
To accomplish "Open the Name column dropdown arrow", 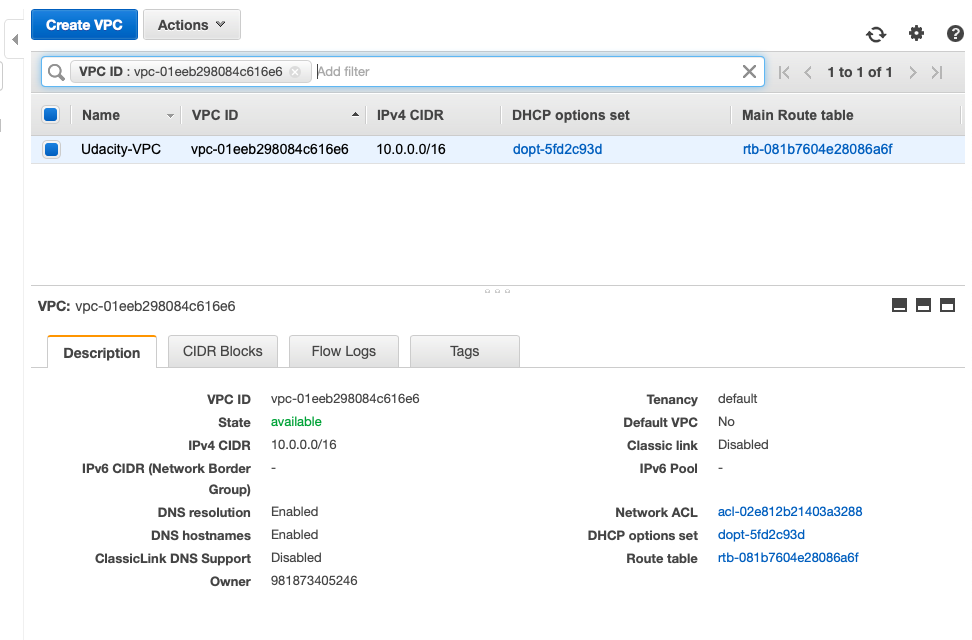I will [170, 116].
